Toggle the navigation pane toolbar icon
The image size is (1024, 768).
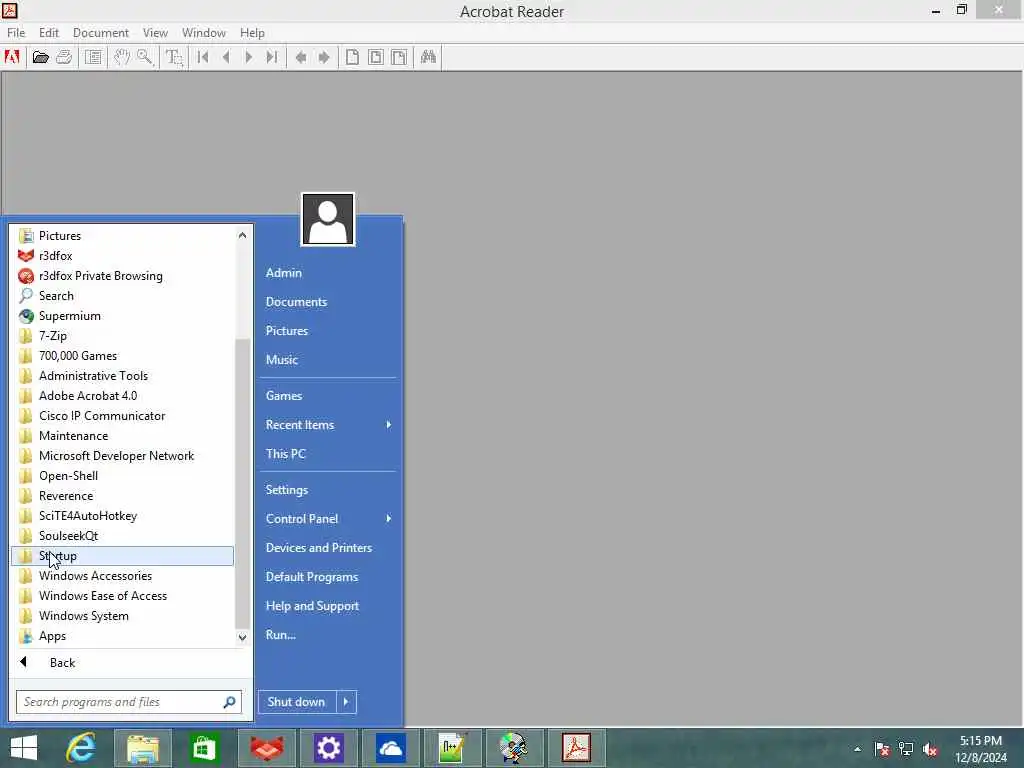(93, 57)
